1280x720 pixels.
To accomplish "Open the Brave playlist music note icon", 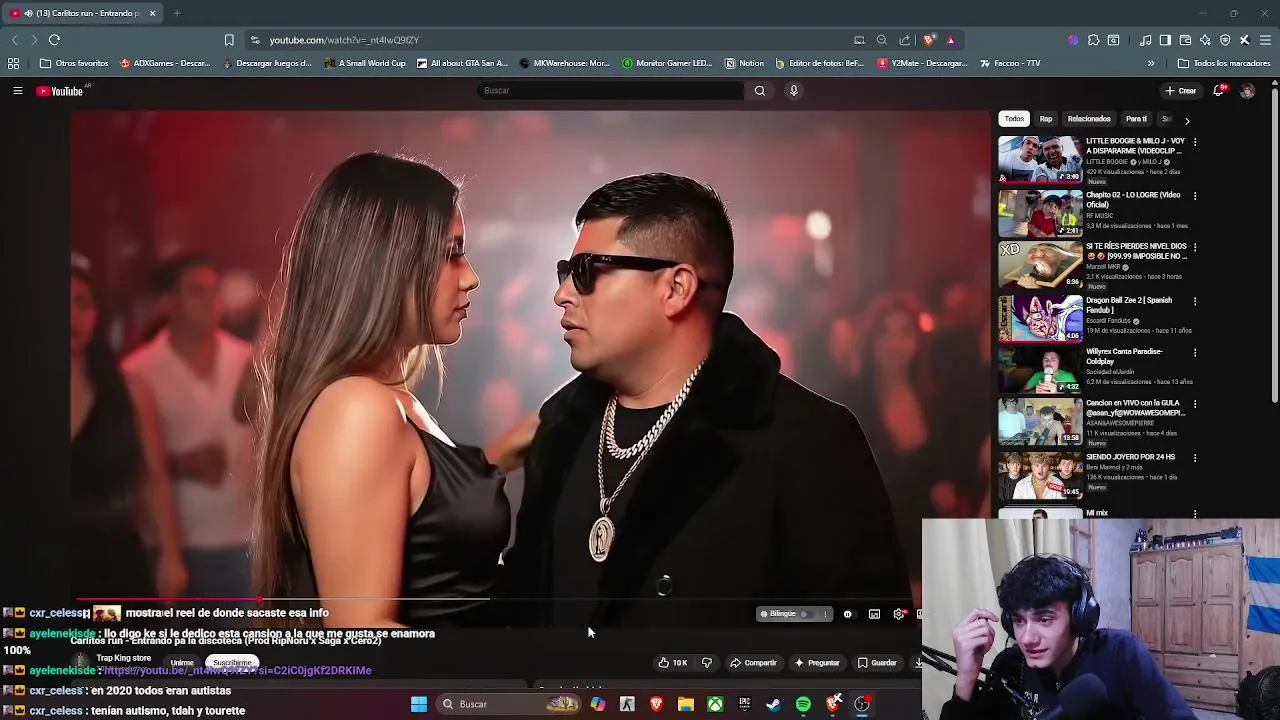I will (1145, 40).
